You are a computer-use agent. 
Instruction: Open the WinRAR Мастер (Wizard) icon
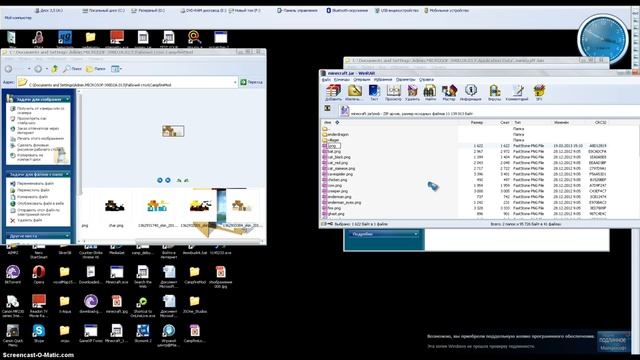(x=449, y=93)
